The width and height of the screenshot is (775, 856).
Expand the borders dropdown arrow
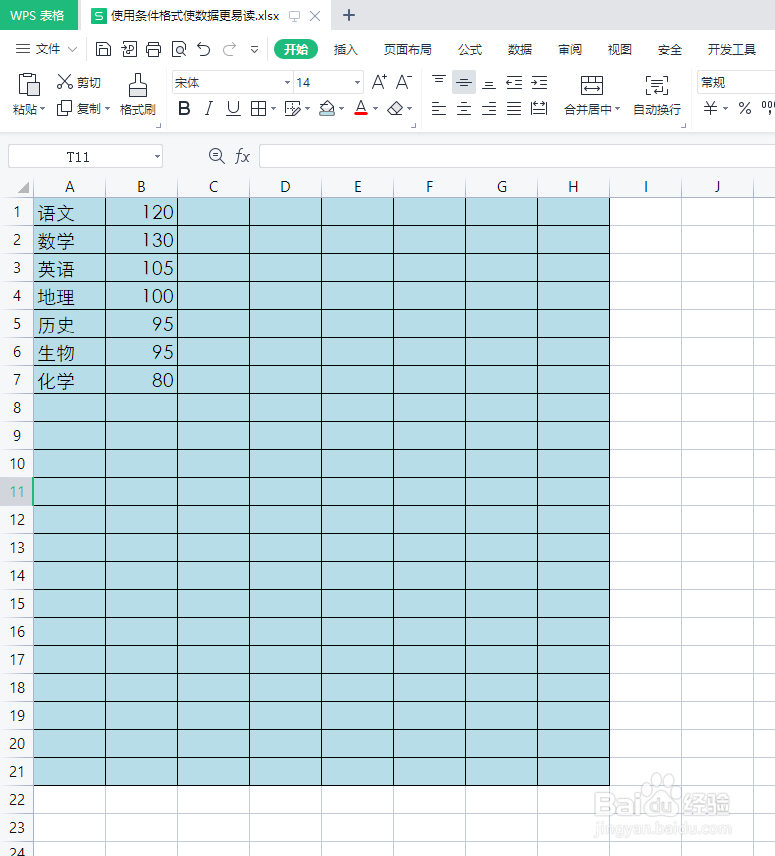pyautogui.click(x=273, y=109)
